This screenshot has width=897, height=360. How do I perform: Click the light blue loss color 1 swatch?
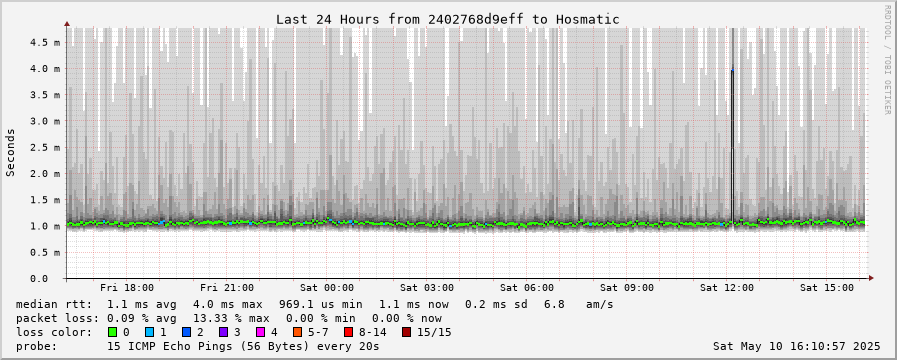point(148,332)
